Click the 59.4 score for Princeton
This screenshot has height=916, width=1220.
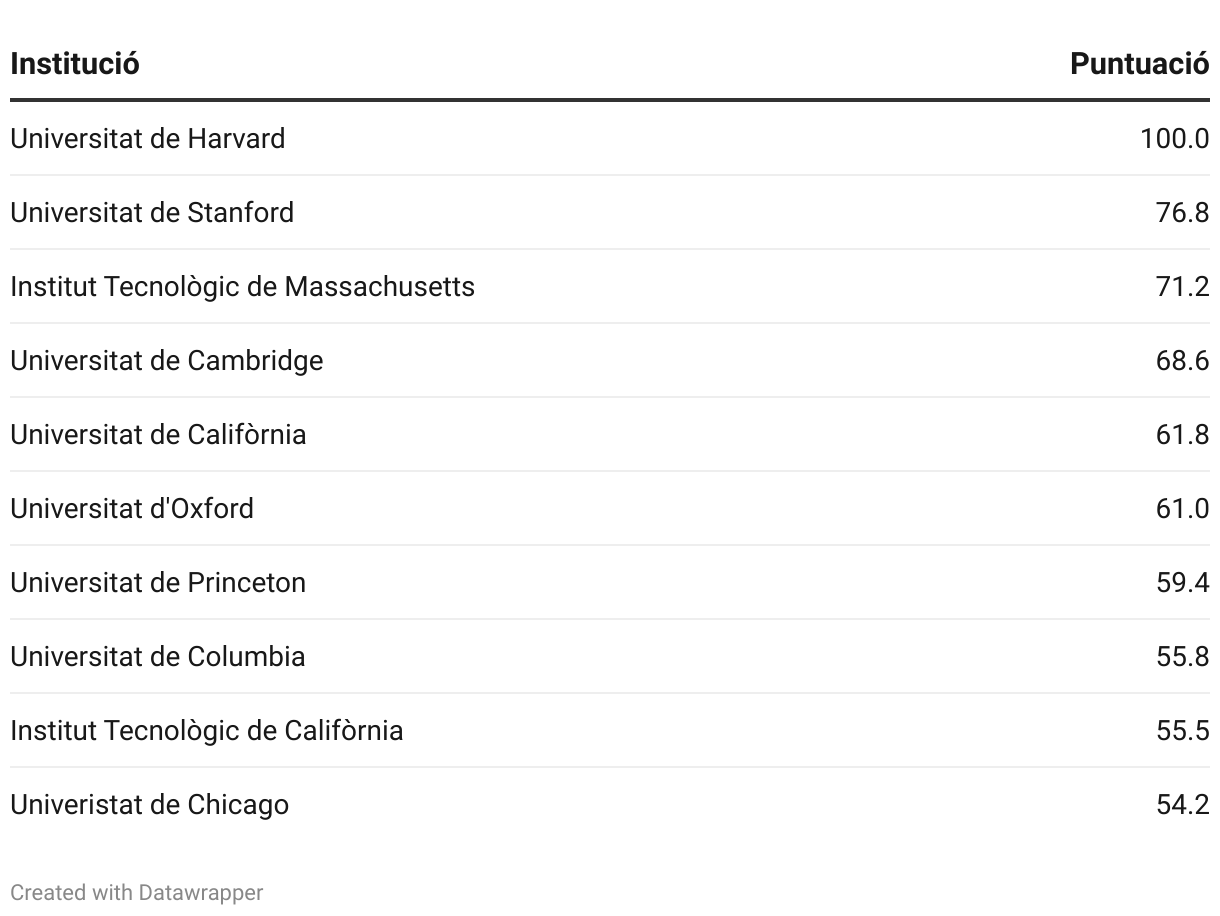point(1182,582)
